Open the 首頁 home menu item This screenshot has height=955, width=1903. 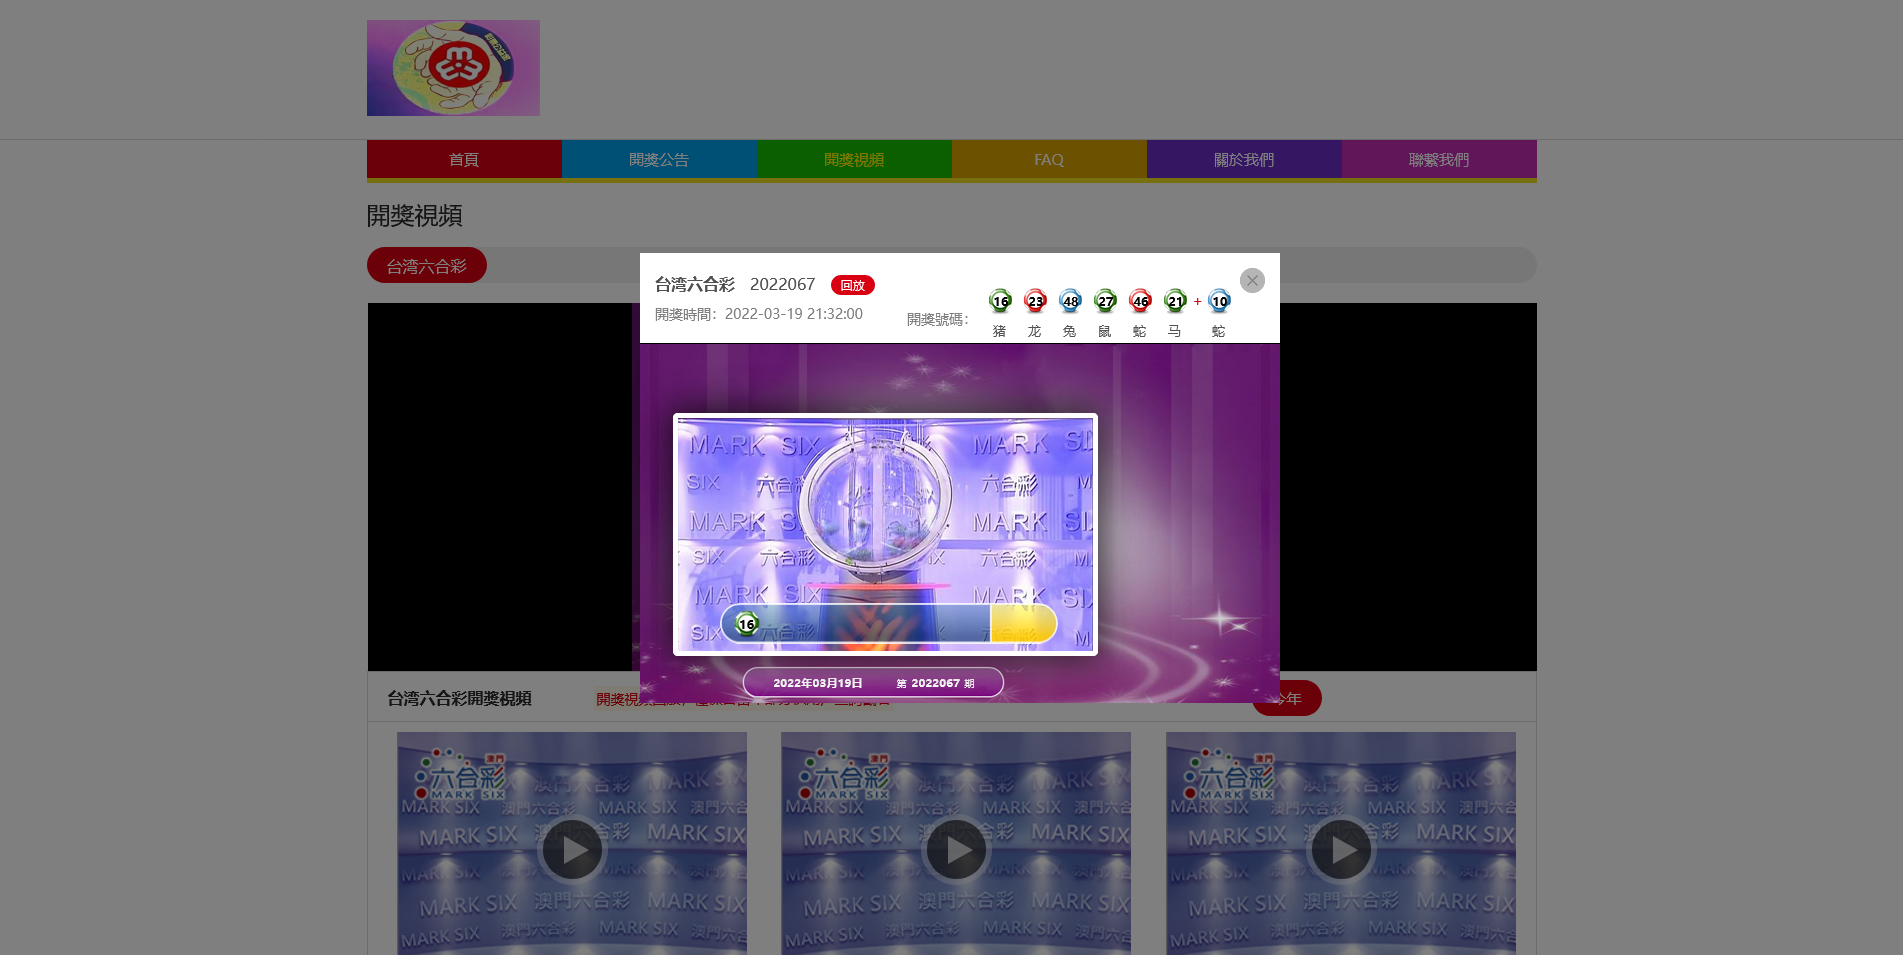coord(464,160)
